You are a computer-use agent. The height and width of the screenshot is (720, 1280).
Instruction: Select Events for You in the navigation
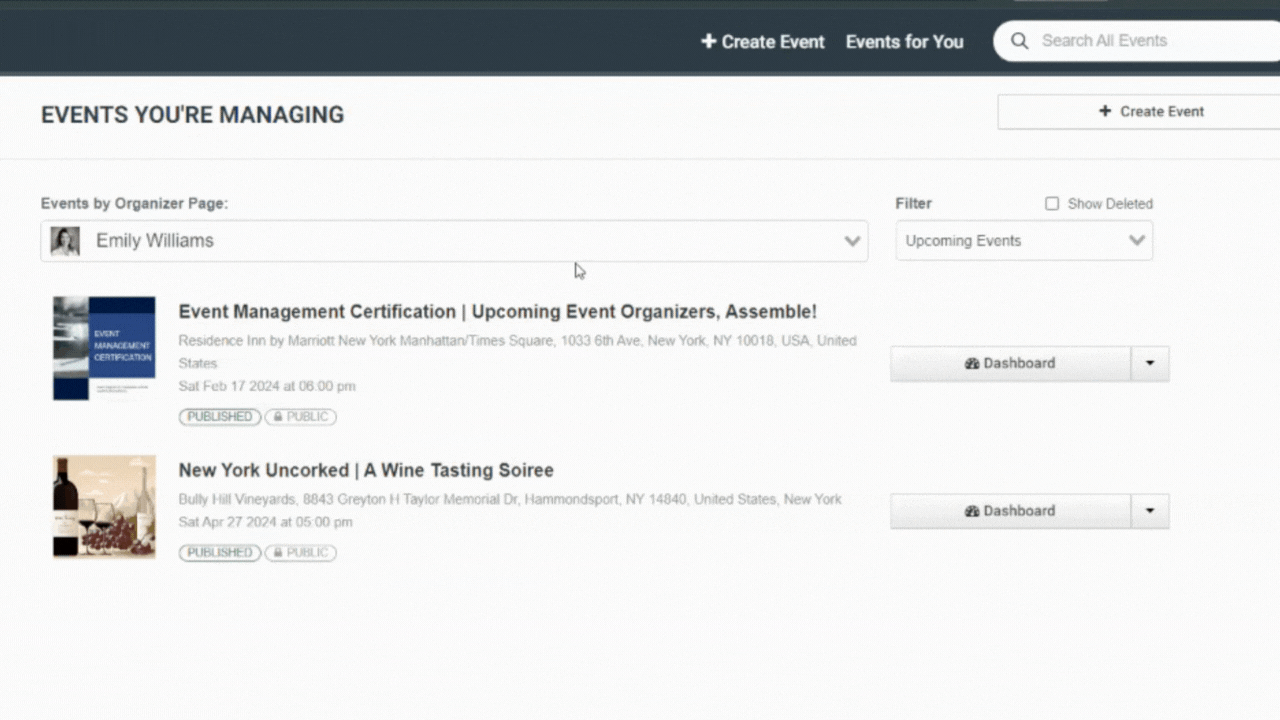pyautogui.click(x=904, y=41)
